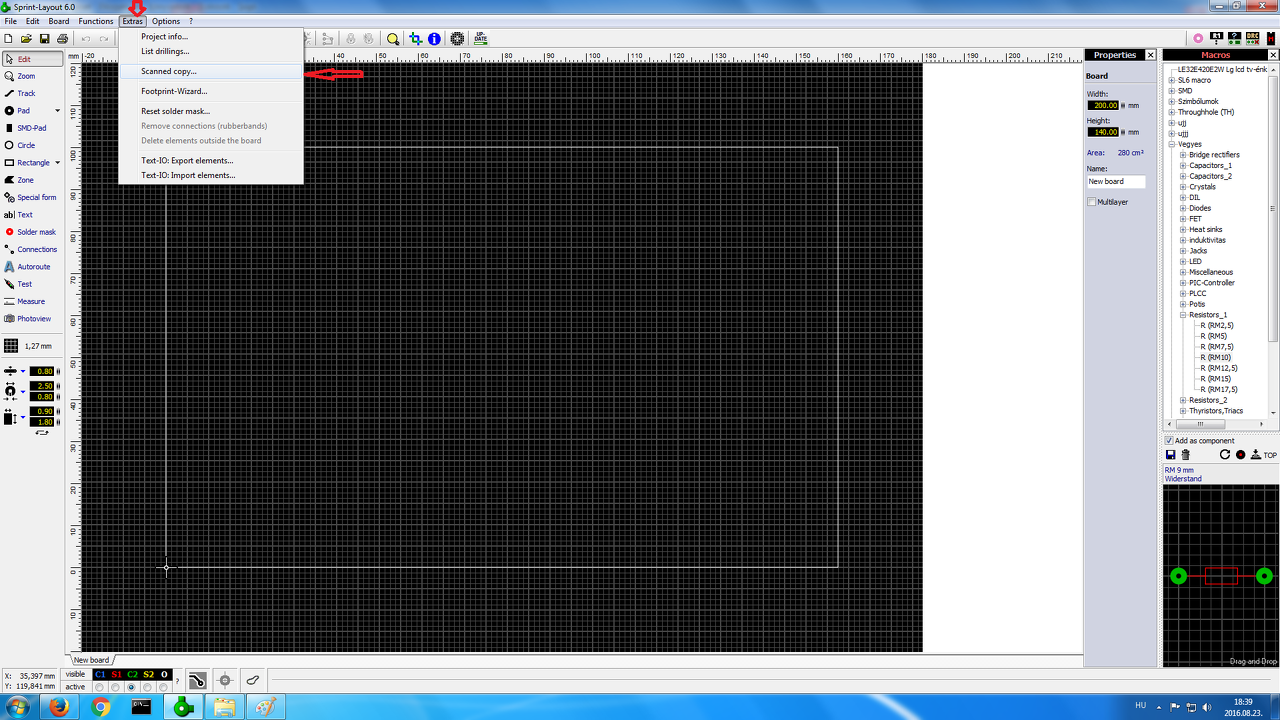Open the Board menu
Viewport: 1280px width, 720px height.
click(x=59, y=21)
